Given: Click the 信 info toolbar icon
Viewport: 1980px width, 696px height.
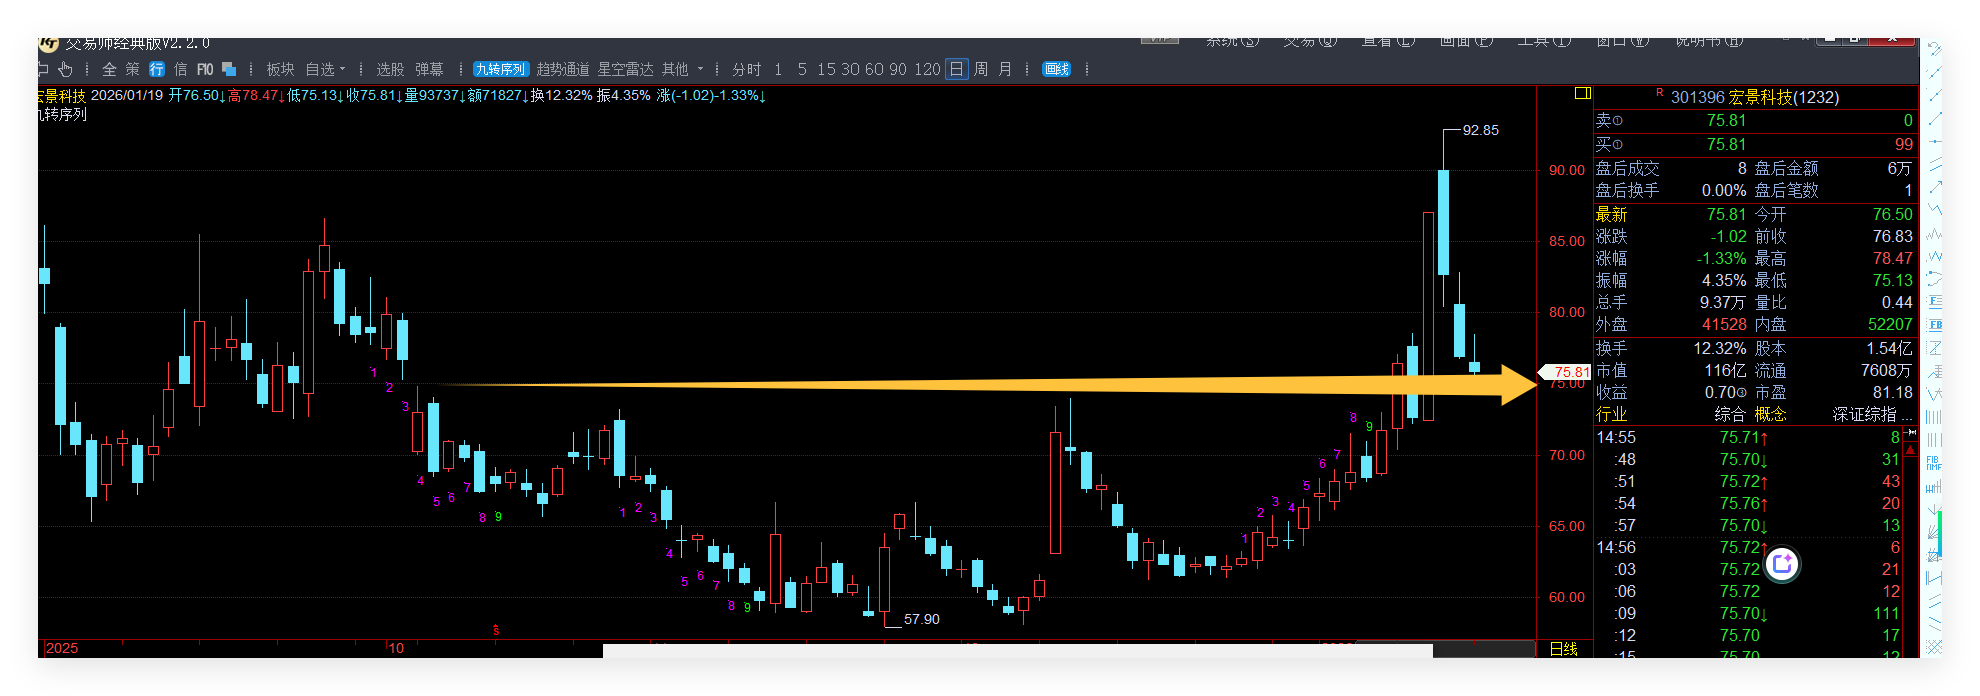Looking at the screenshot, I should coord(181,69).
